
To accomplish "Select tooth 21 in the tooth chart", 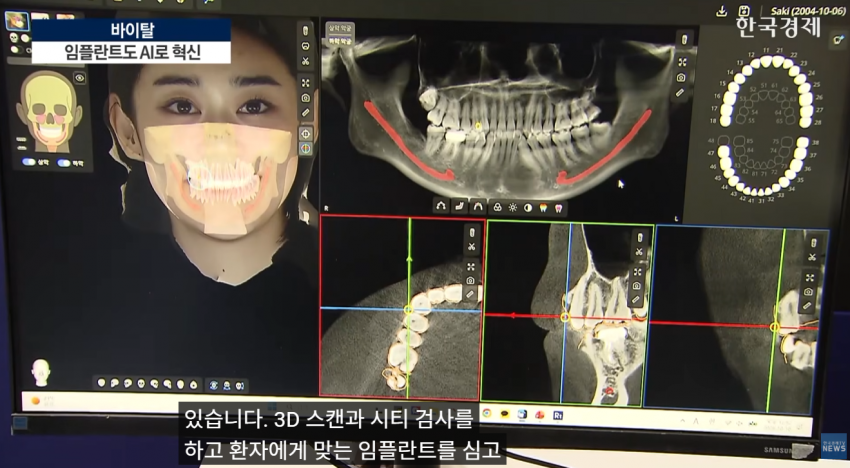I will (779, 61).
